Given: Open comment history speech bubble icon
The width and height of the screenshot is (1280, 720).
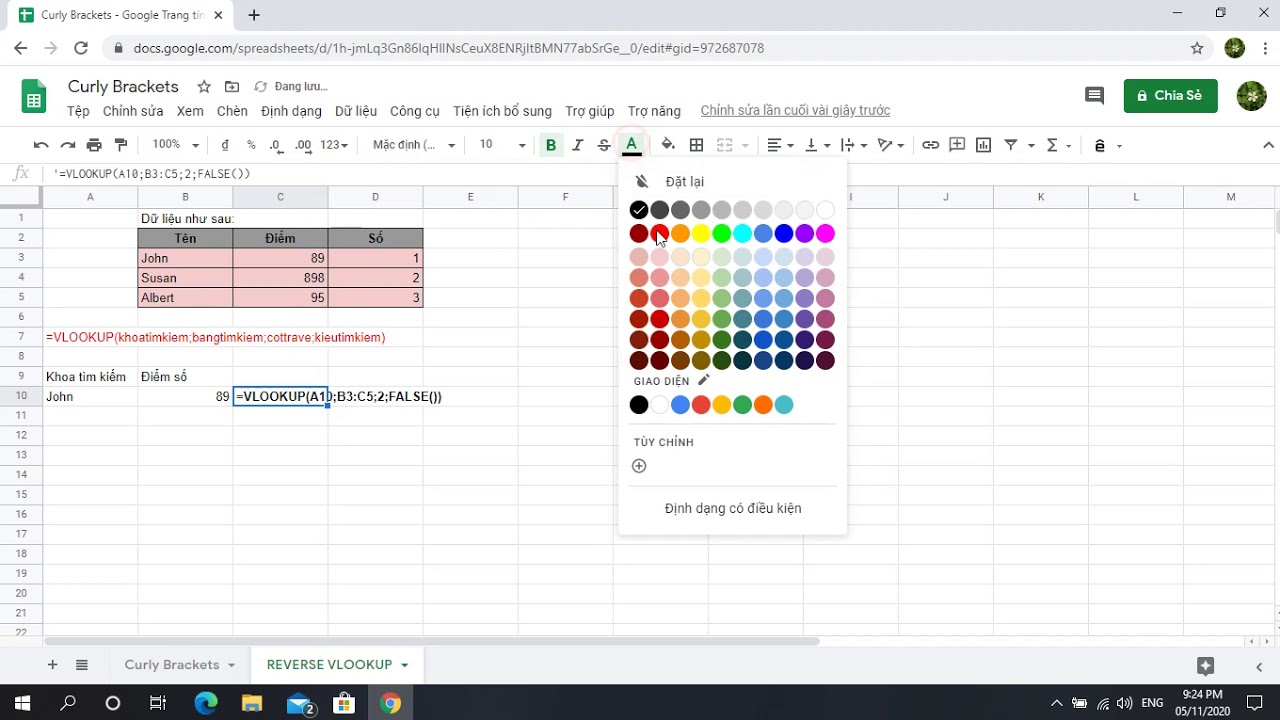Looking at the screenshot, I should pos(1094,96).
